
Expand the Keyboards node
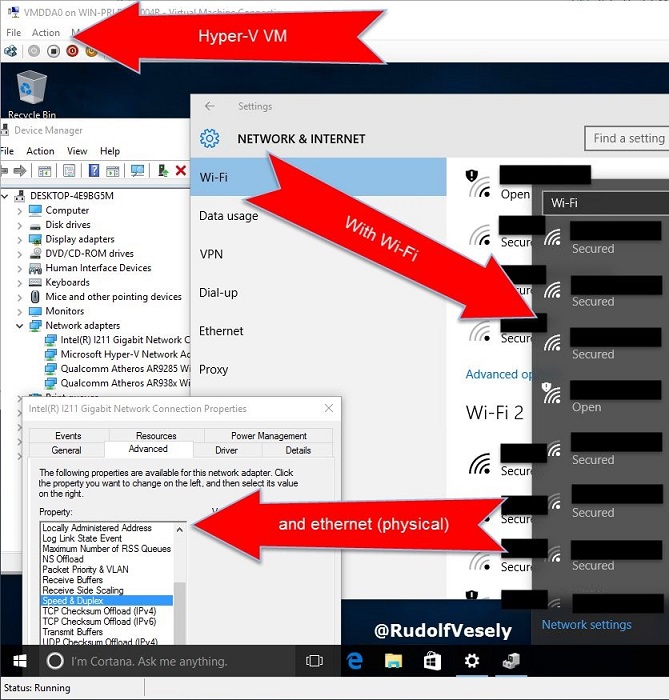19,283
